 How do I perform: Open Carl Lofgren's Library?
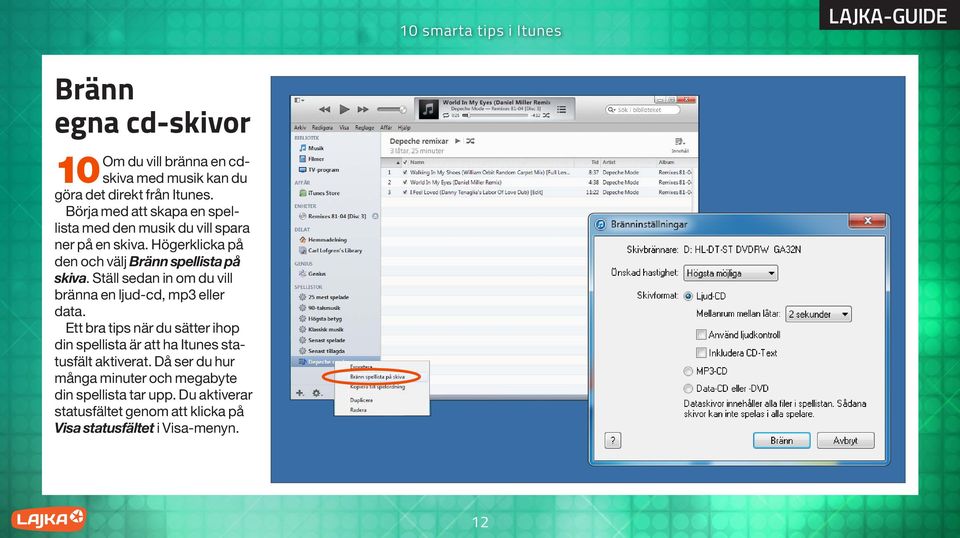[330, 250]
